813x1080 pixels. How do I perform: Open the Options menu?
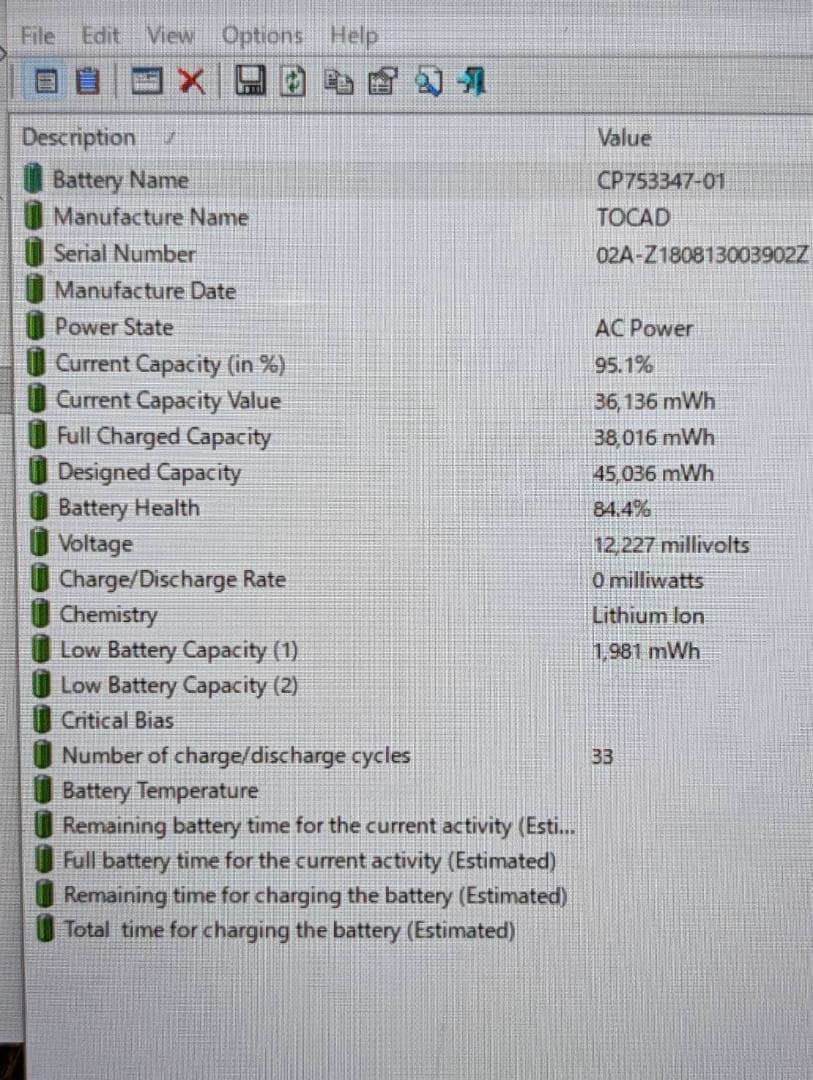click(261, 34)
